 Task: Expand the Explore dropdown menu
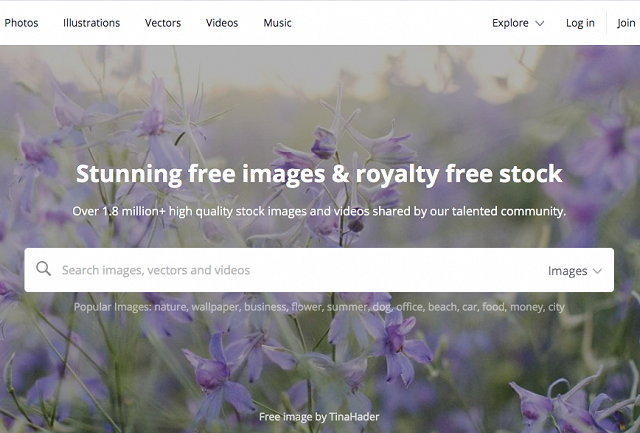(x=518, y=23)
